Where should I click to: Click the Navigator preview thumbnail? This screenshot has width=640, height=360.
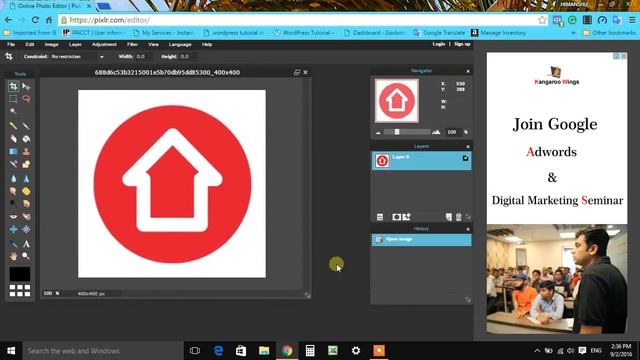pos(397,101)
